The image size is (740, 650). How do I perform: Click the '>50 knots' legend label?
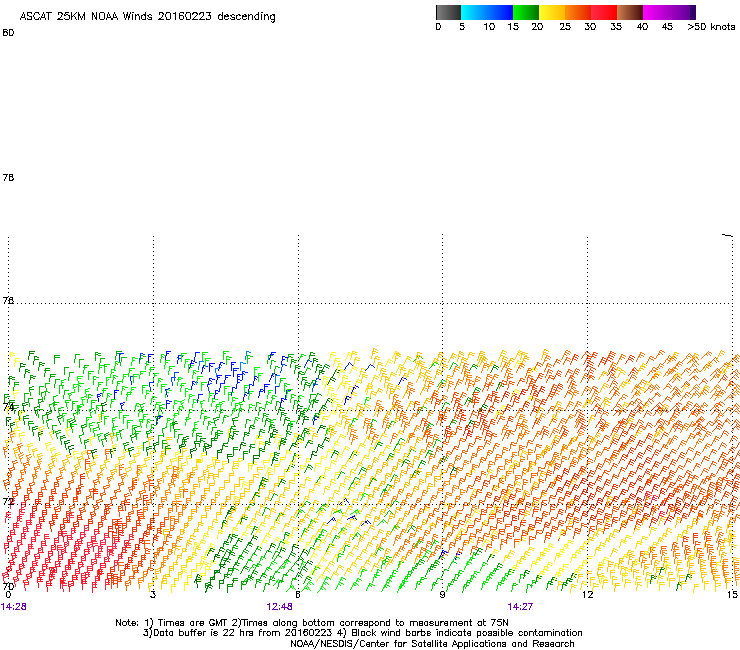[x=711, y=27]
